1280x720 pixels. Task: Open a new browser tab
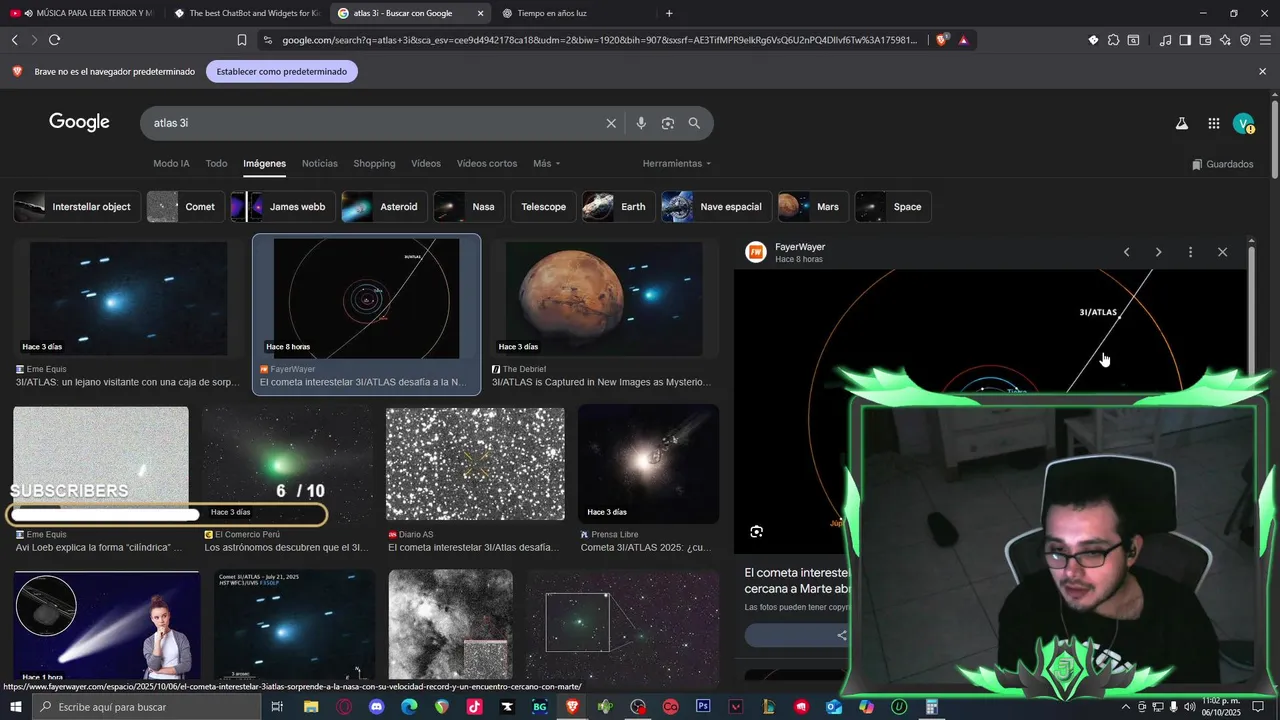point(669,13)
